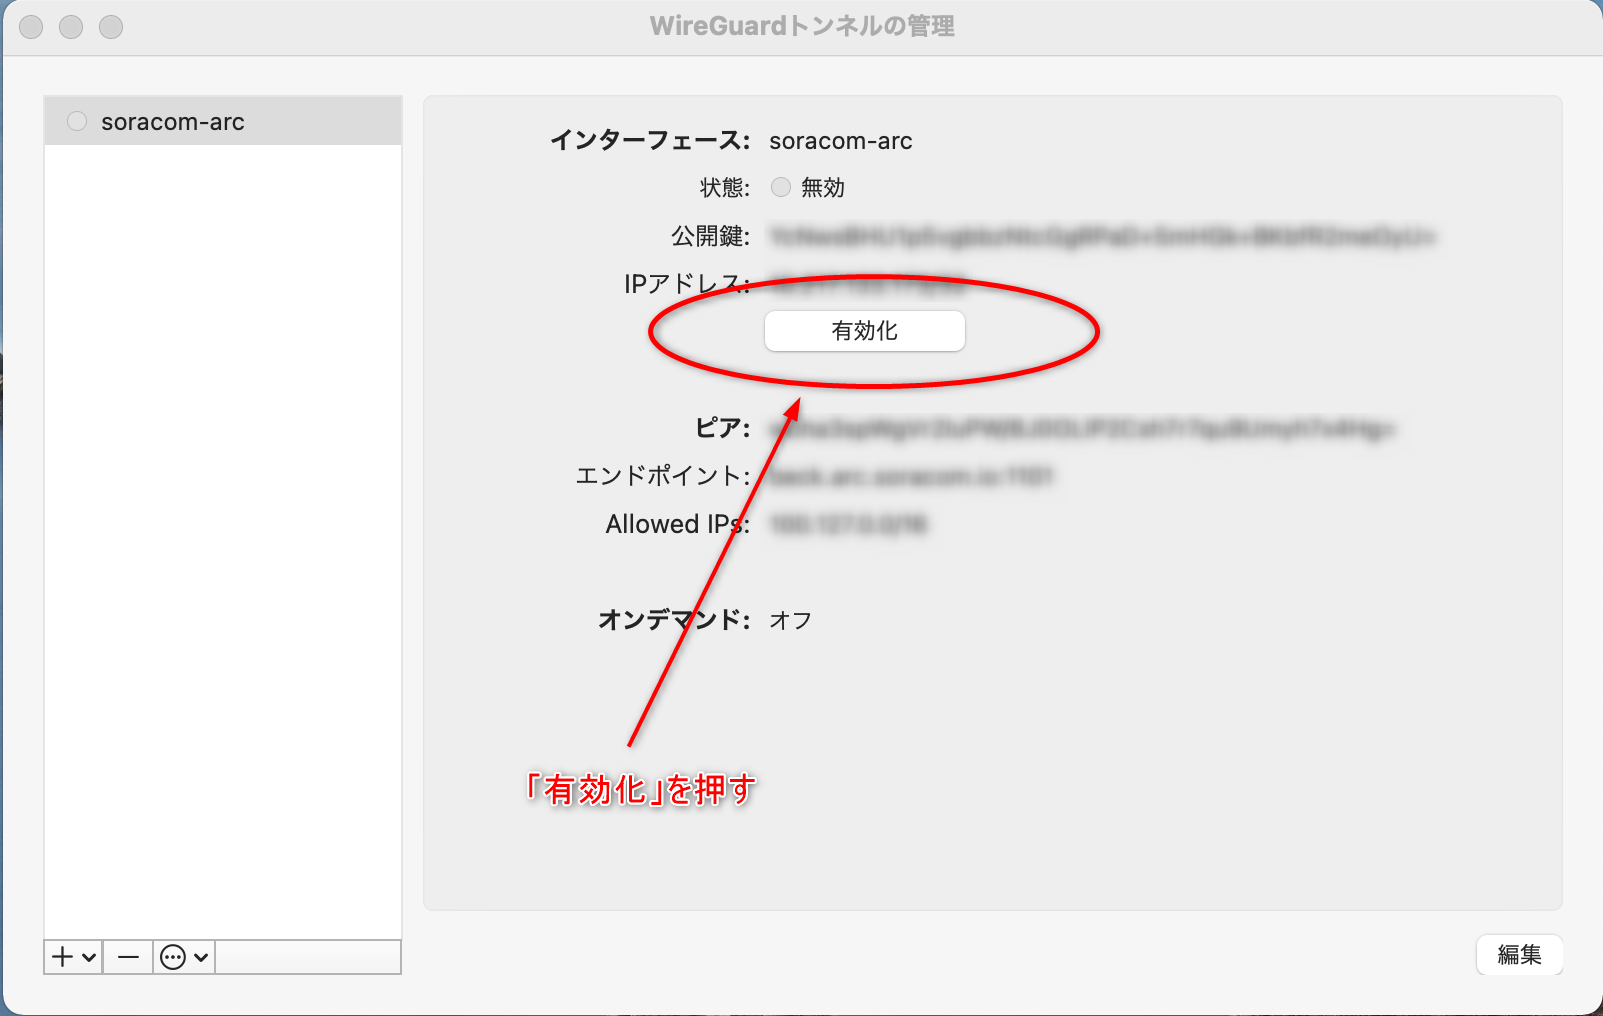
Task: Click the interface name value soracom-arc
Action: (841, 141)
